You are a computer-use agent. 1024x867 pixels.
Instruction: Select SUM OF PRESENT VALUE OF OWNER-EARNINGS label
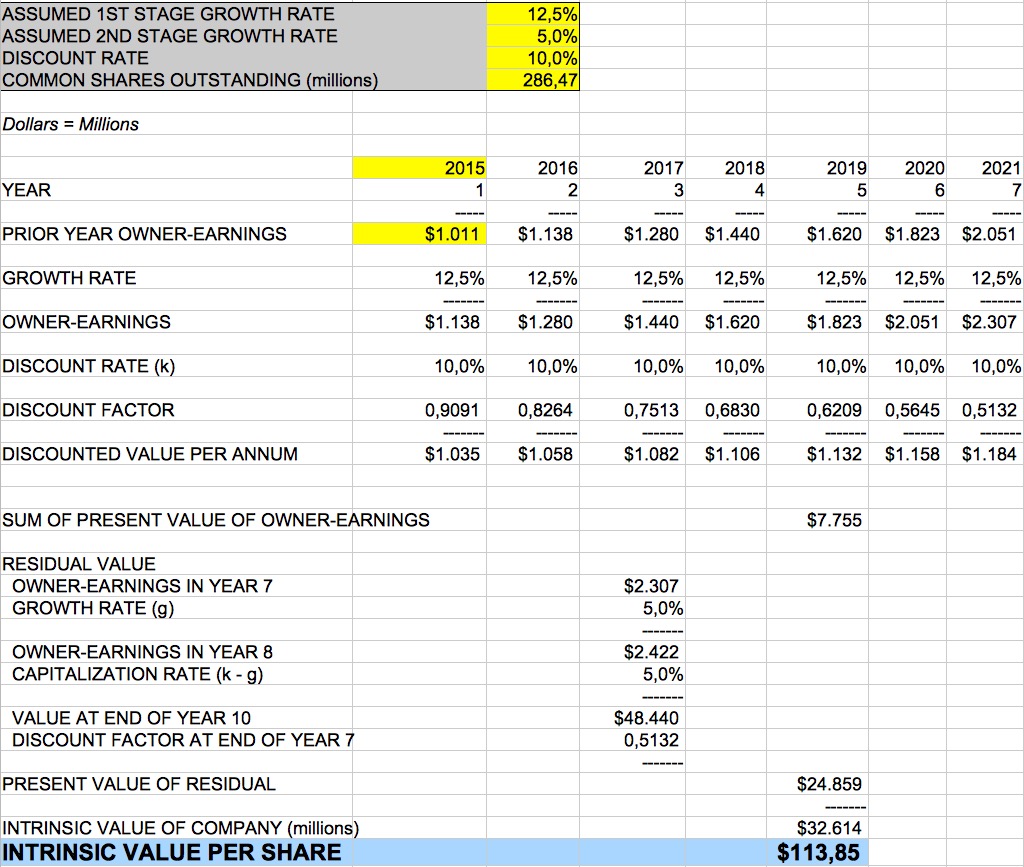click(216, 520)
